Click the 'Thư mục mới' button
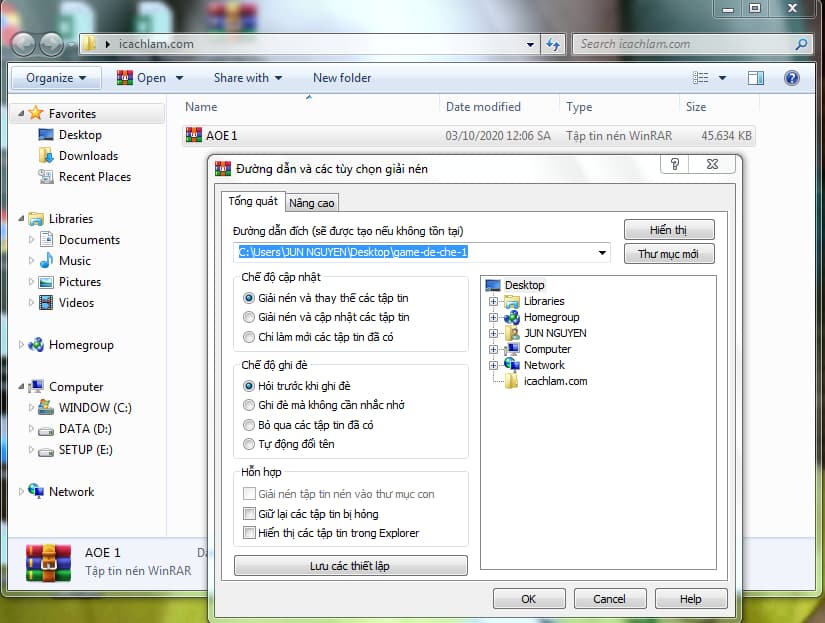Screen dimensions: 825x623 click(669, 254)
